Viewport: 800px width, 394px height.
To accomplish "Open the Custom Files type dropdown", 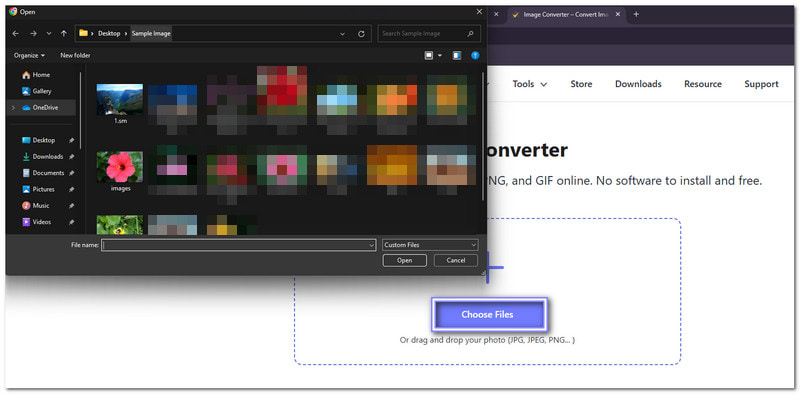I will [x=430, y=245].
